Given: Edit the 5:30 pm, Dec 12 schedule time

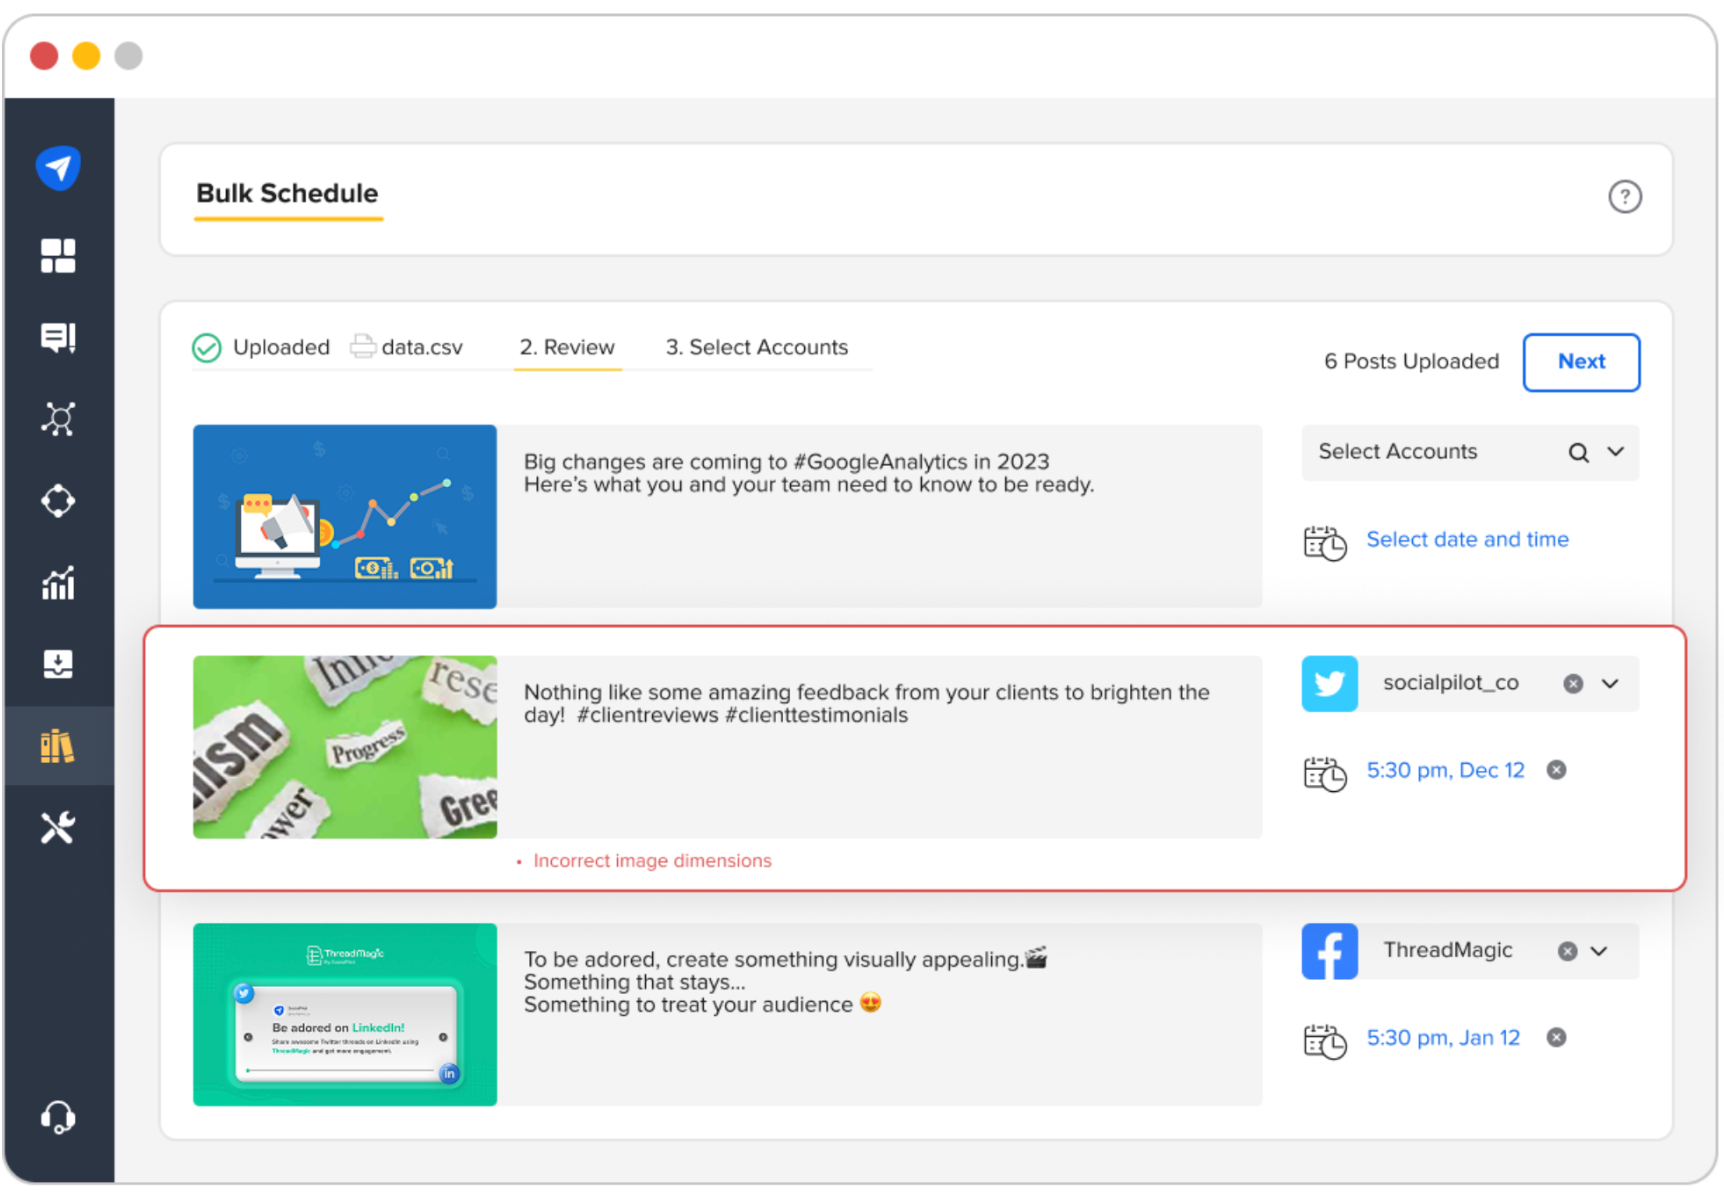Looking at the screenshot, I should (x=1445, y=770).
